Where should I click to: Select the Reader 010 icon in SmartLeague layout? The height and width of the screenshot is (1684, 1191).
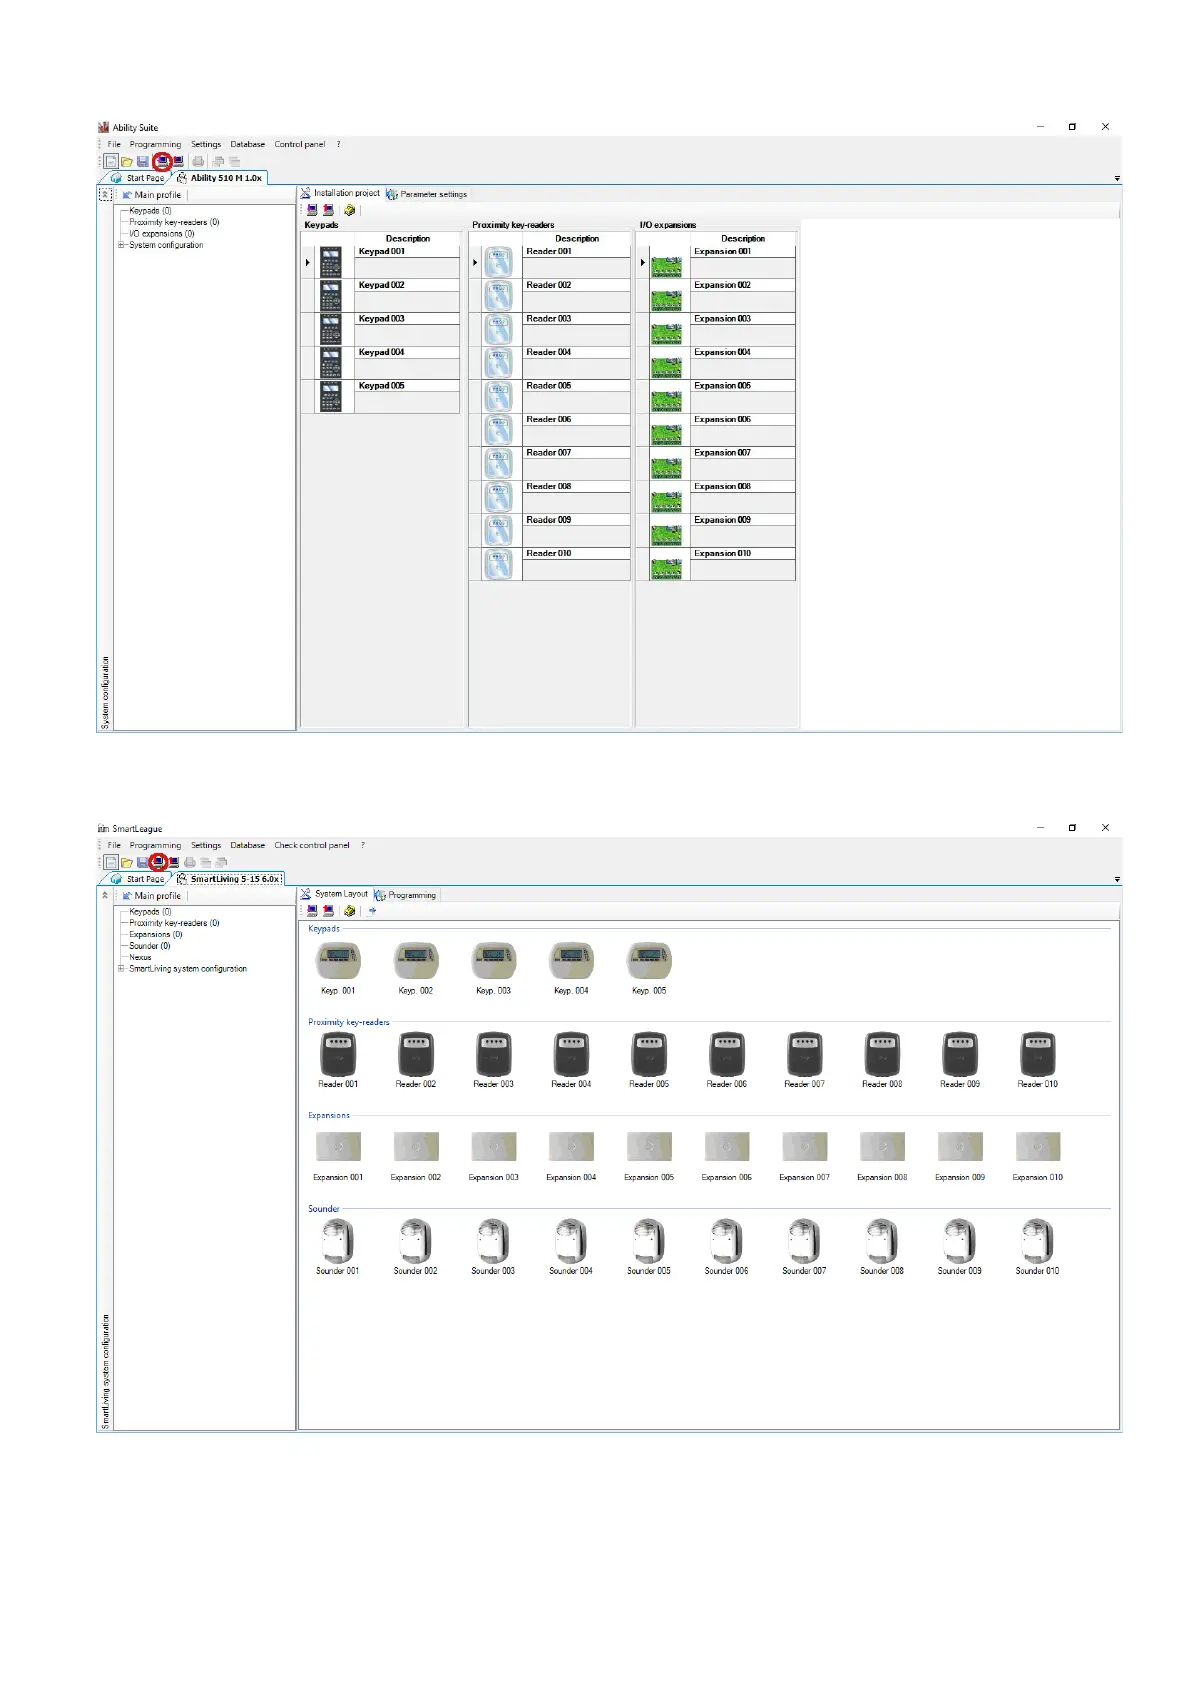[x=1038, y=1054]
